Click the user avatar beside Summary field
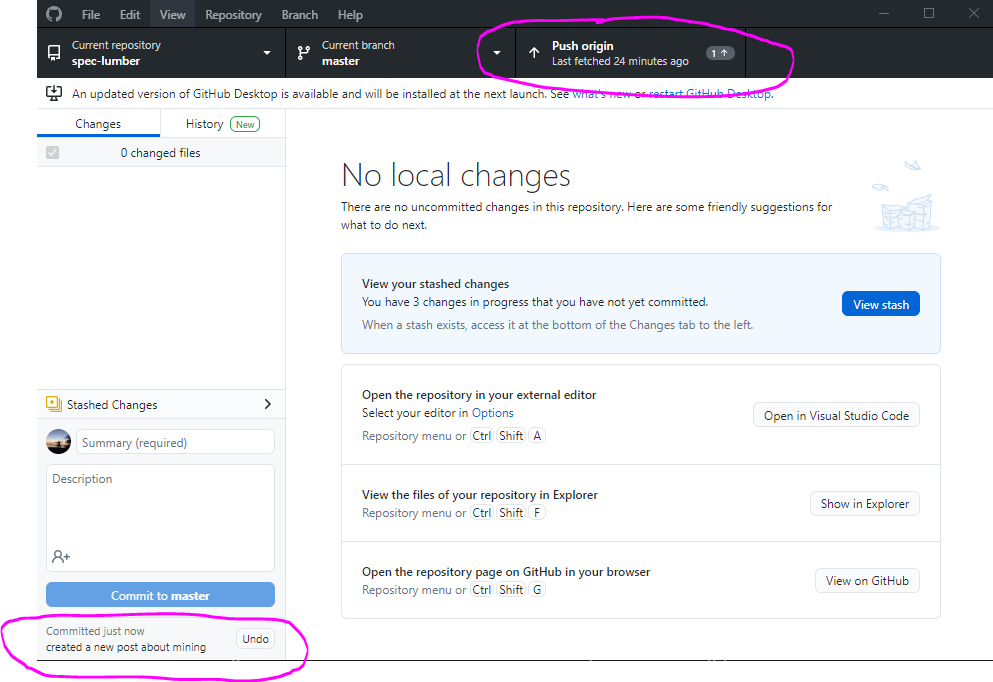The height and width of the screenshot is (682, 993). [59, 442]
